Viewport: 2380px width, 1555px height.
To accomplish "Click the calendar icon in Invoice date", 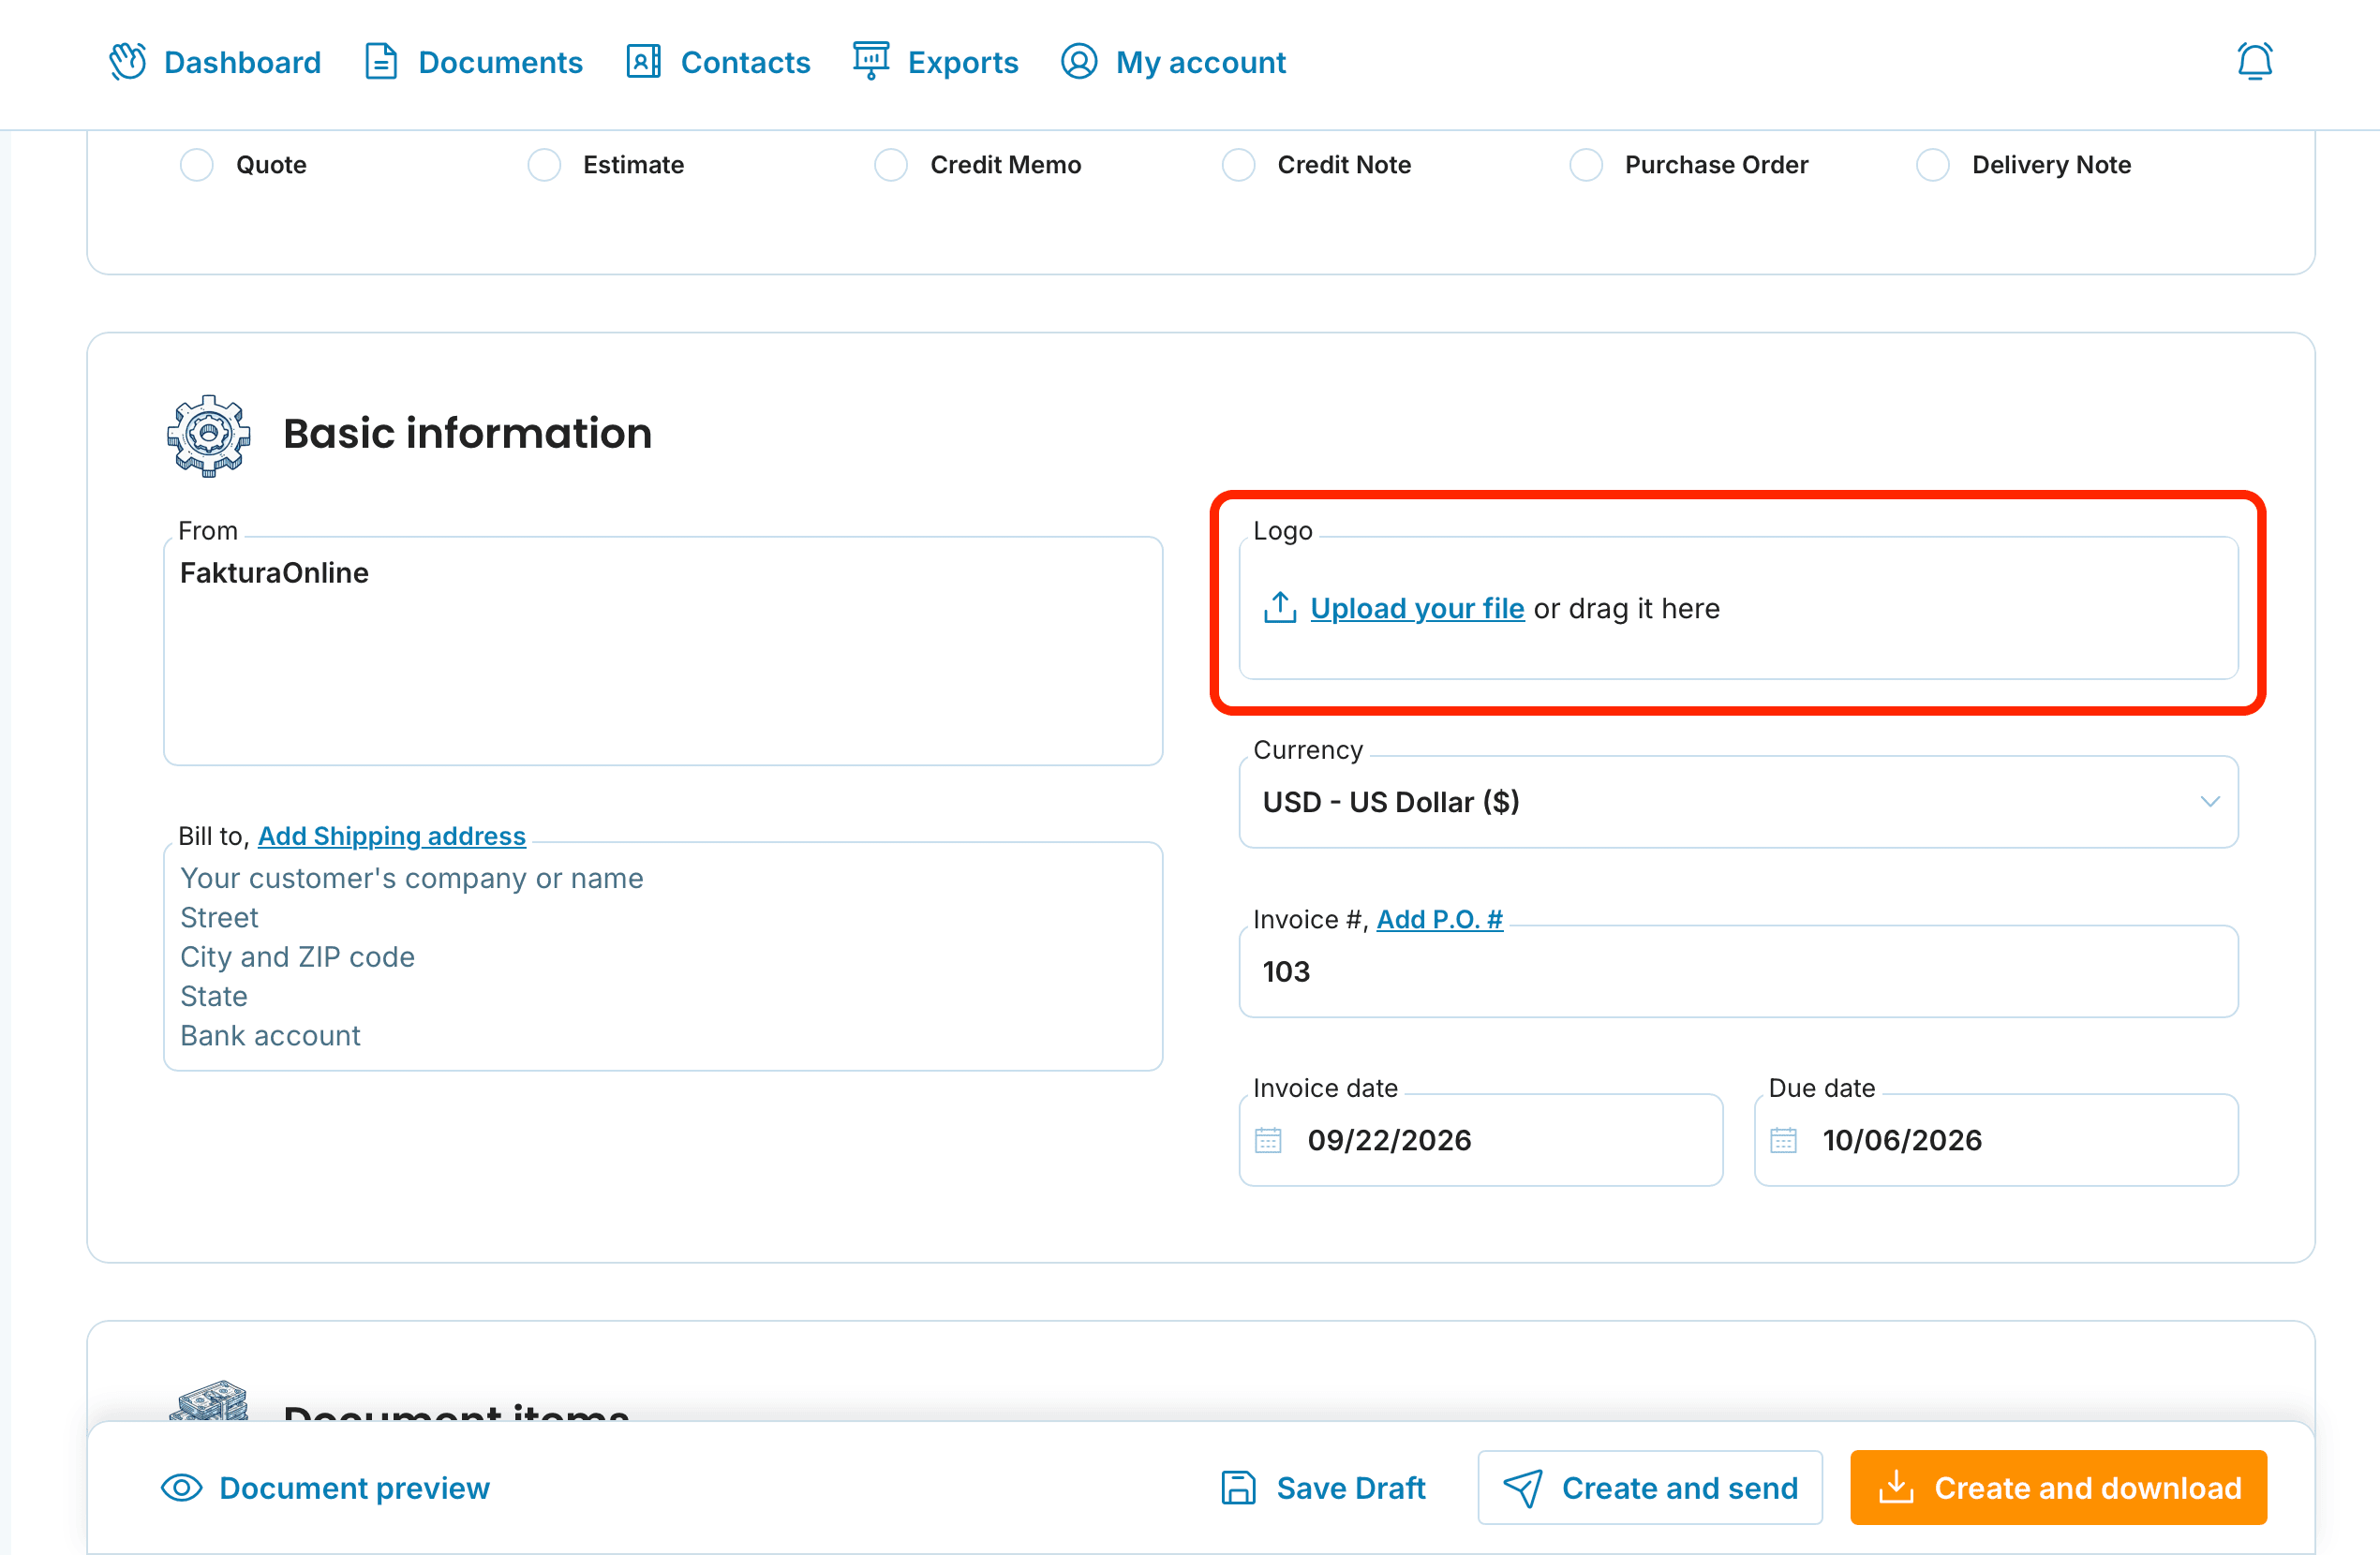I will [x=1268, y=1140].
